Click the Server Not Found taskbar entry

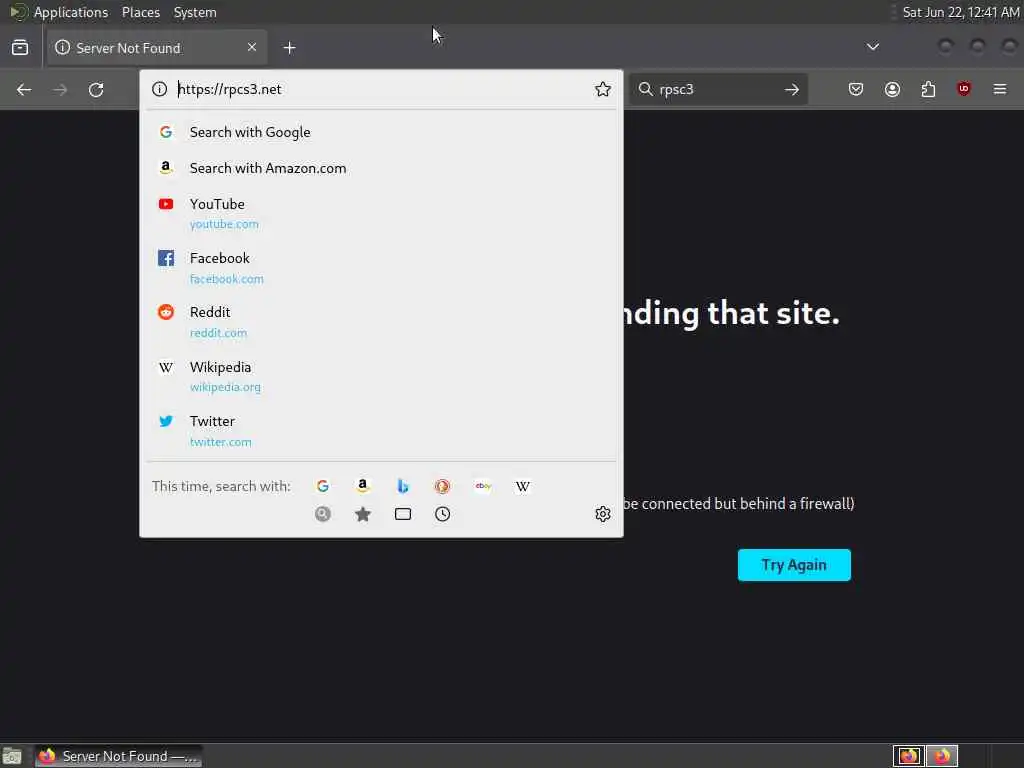118,756
